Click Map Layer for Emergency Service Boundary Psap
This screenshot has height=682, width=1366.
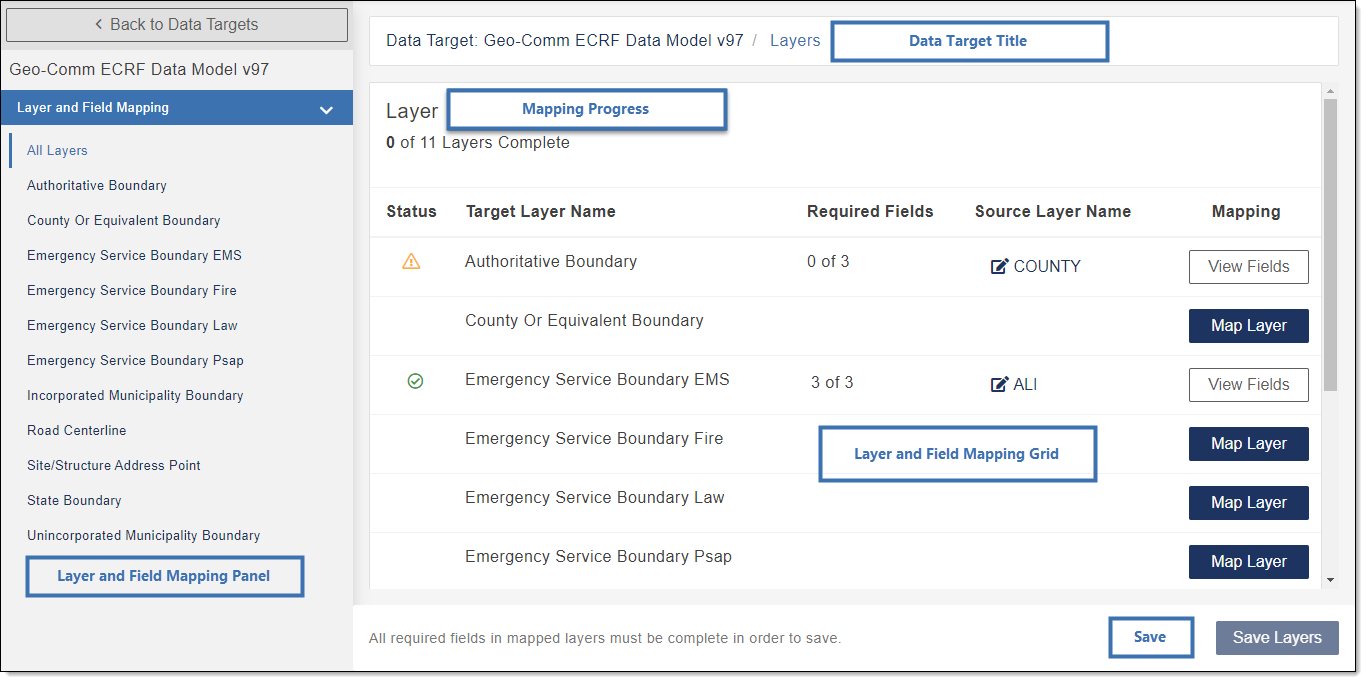pos(1248,561)
